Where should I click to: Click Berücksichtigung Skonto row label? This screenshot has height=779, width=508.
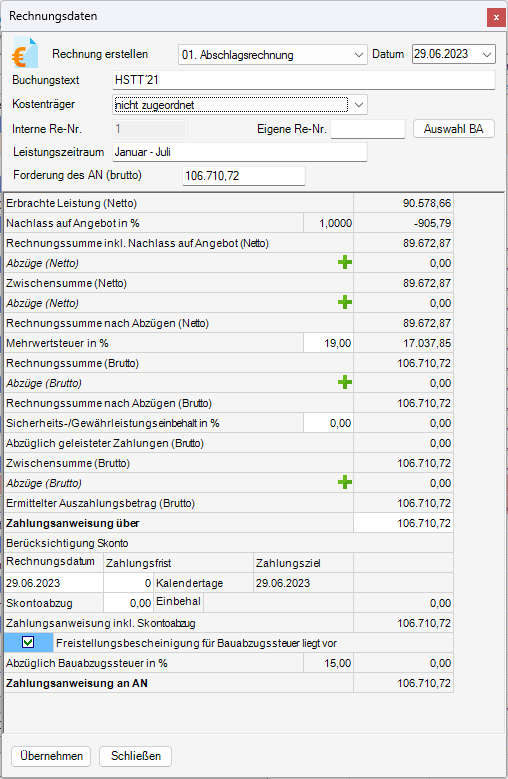[67, 543]
